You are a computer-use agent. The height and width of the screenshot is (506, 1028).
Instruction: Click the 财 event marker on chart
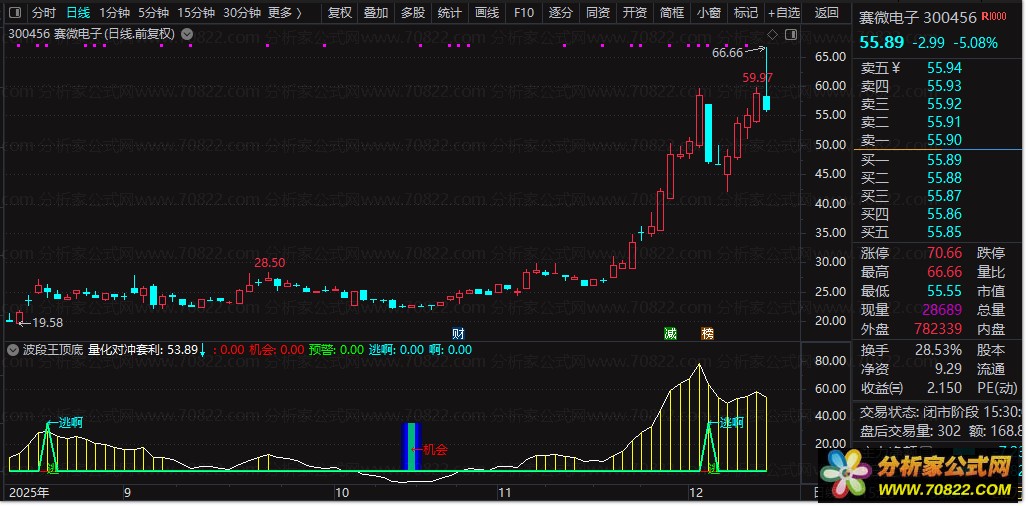coord(458,334)
